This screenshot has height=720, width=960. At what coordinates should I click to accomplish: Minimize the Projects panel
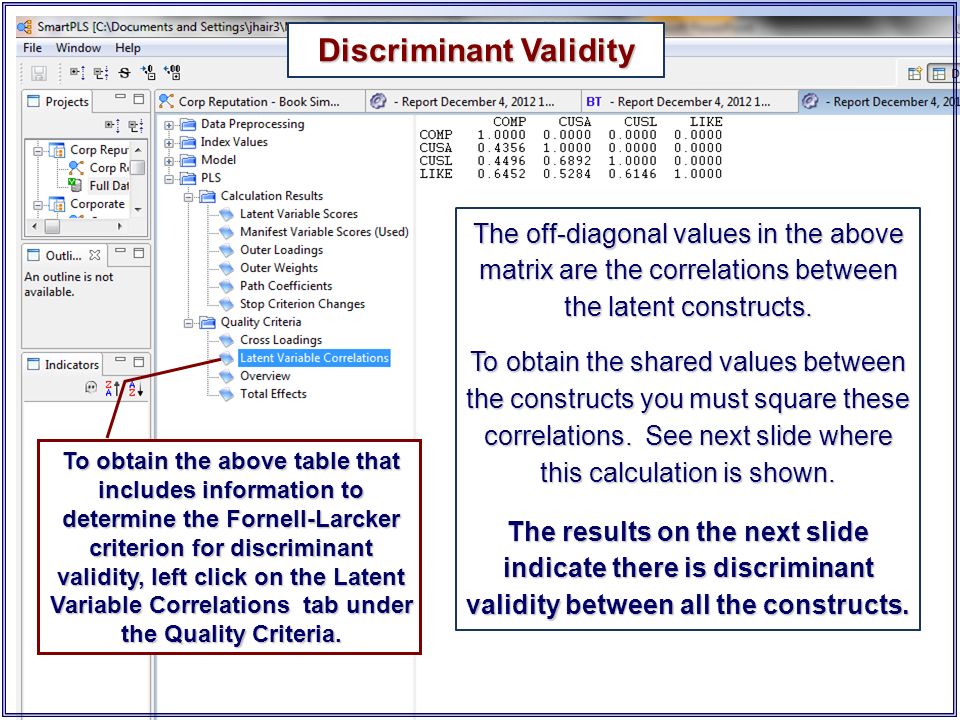click(121, 97)
